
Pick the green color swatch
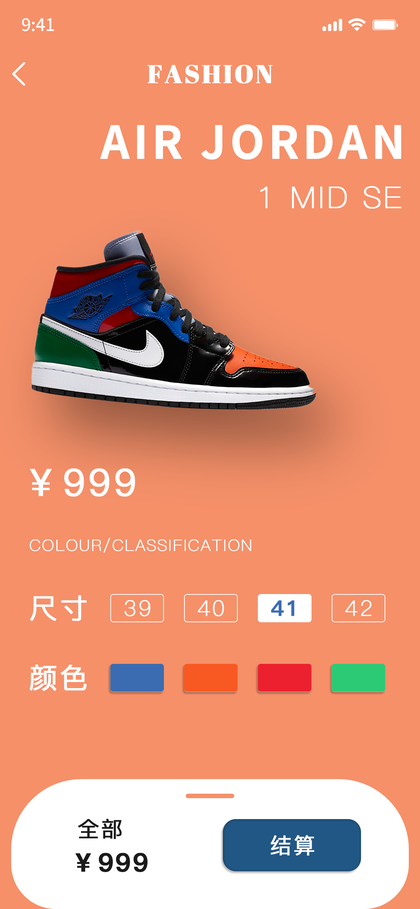click(358, 678)
